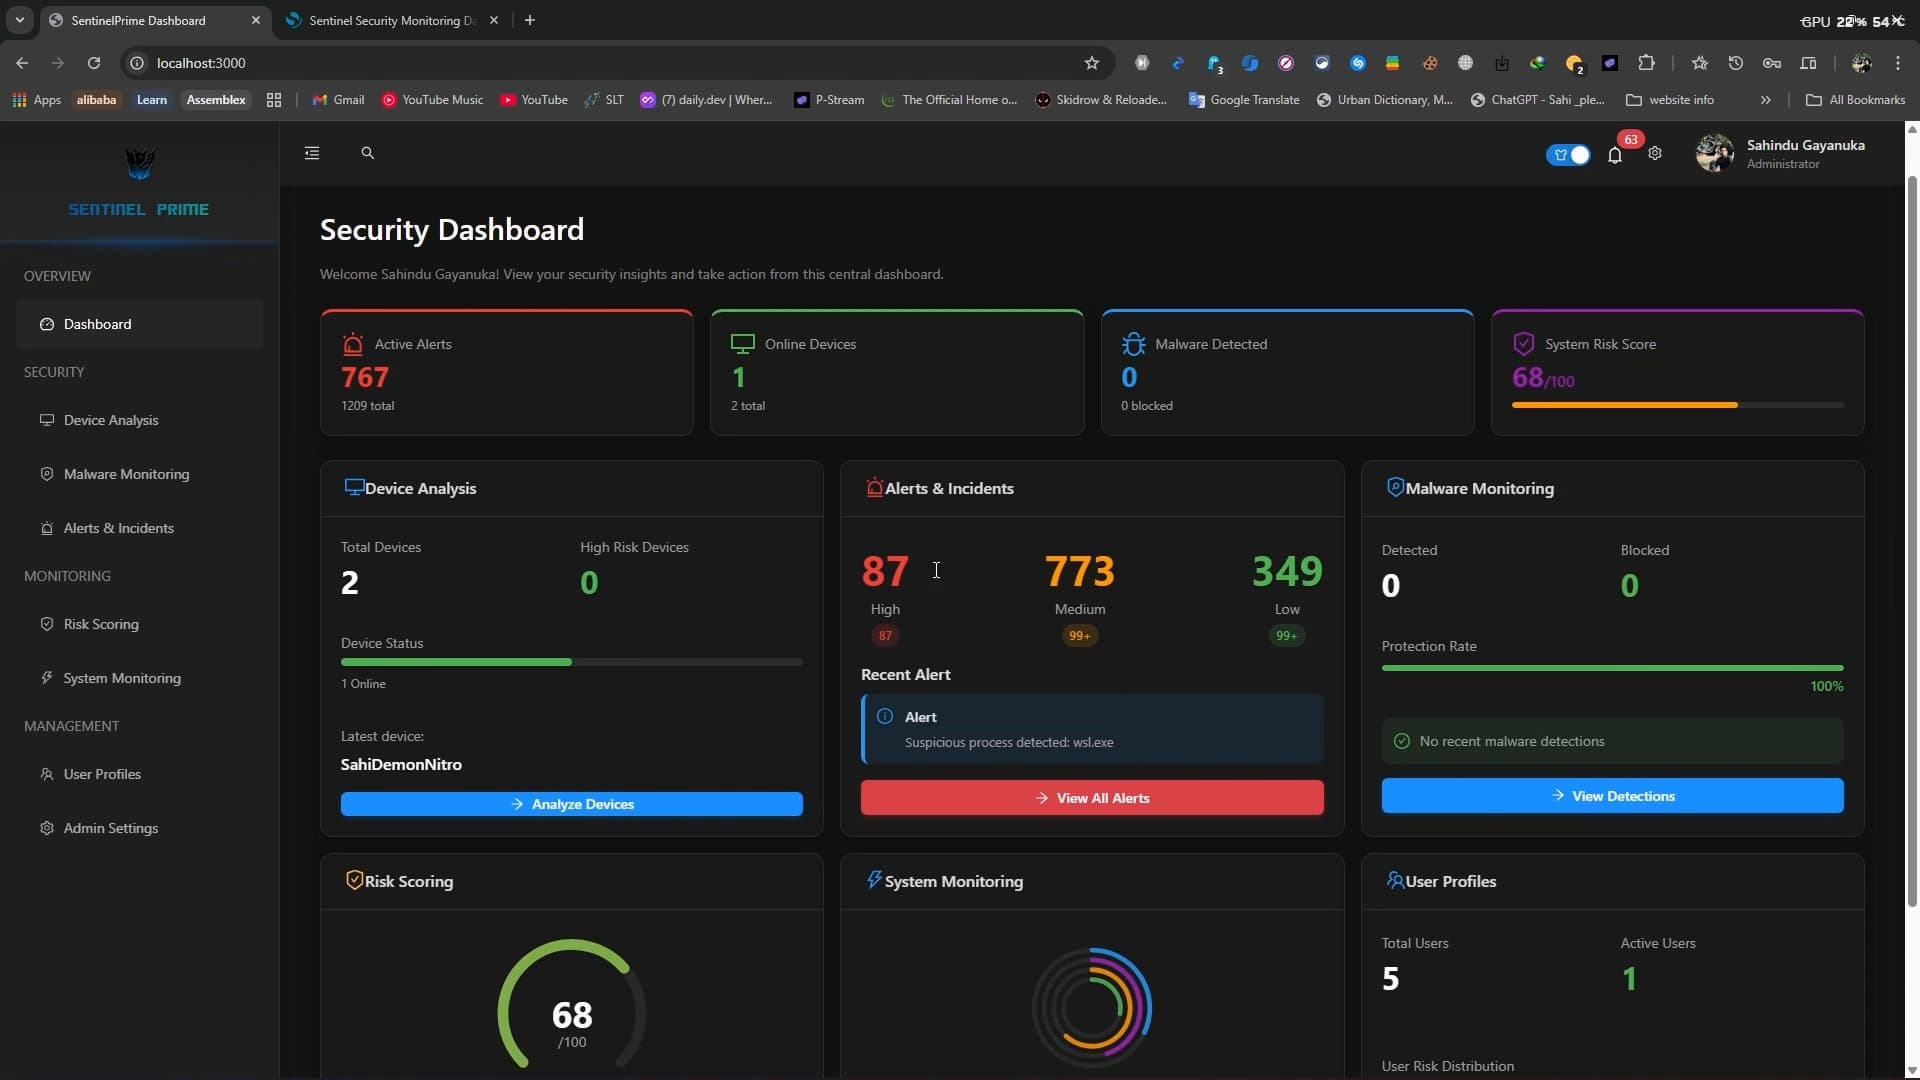This screenshot has width=1920, height=1080.
Task: Click the Analyze Devices button
Action: click(571, 804)
